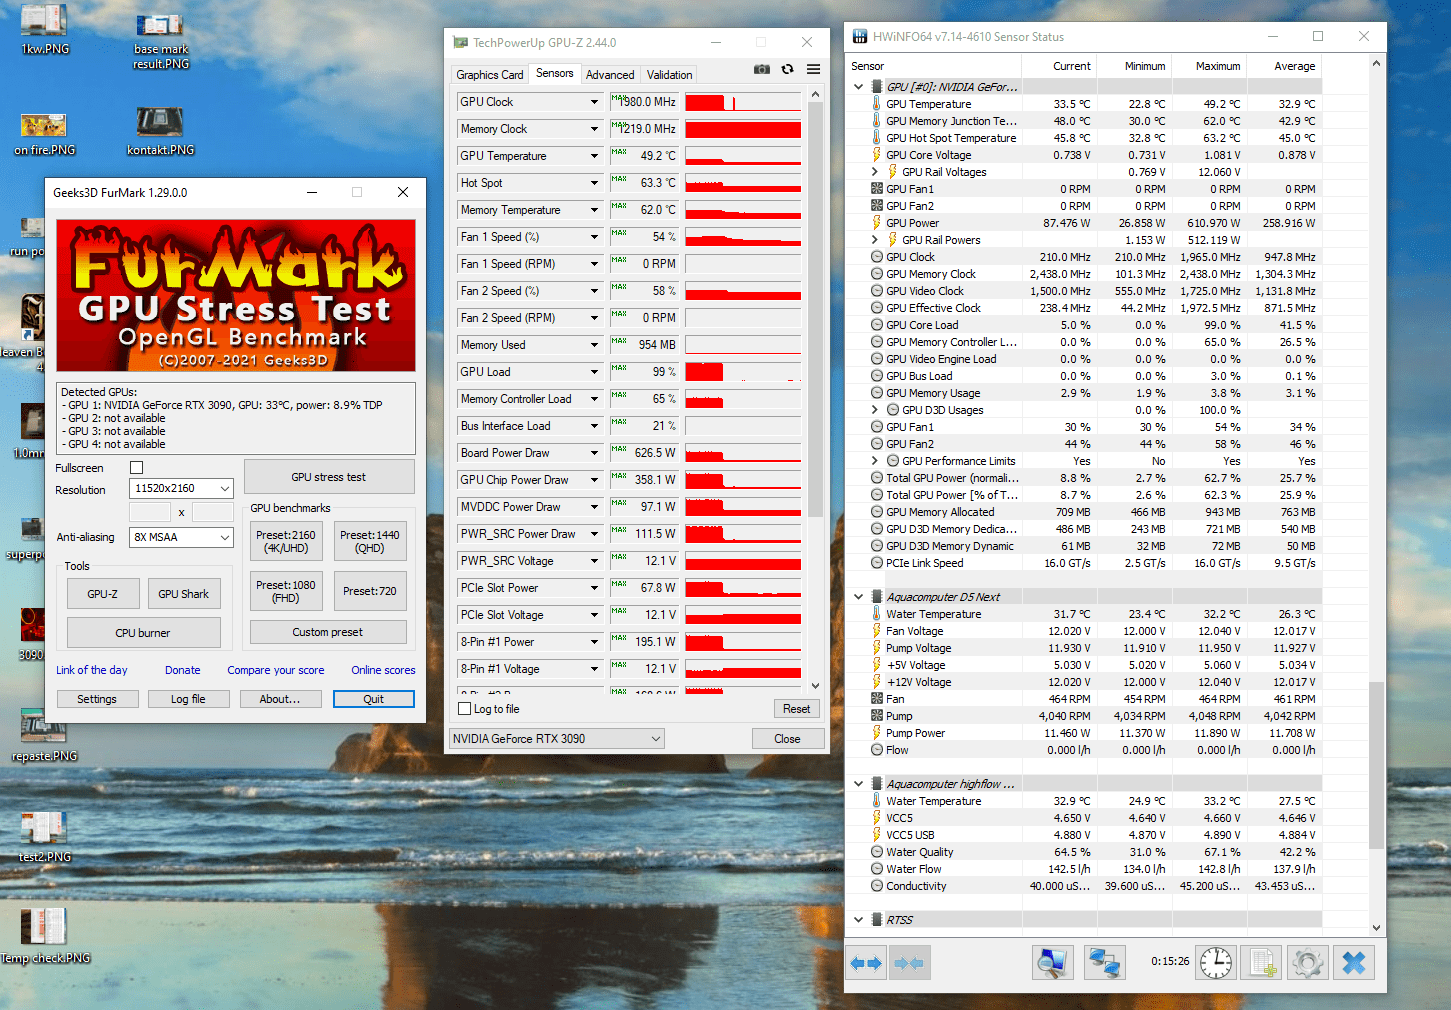
Task: Switch to Validation tab
Action: pos(669,75)
